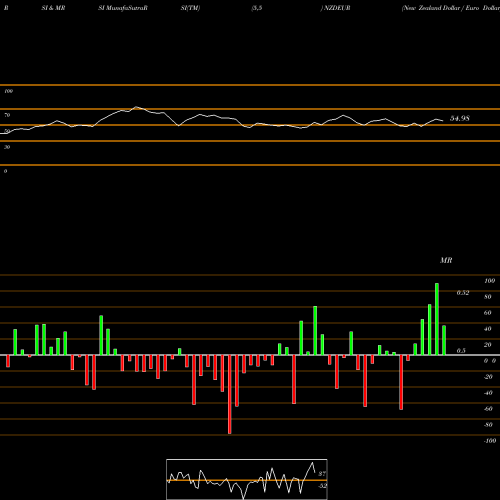Click the MR axis label 80
The image size is (500, 500).
coord(488,297)
